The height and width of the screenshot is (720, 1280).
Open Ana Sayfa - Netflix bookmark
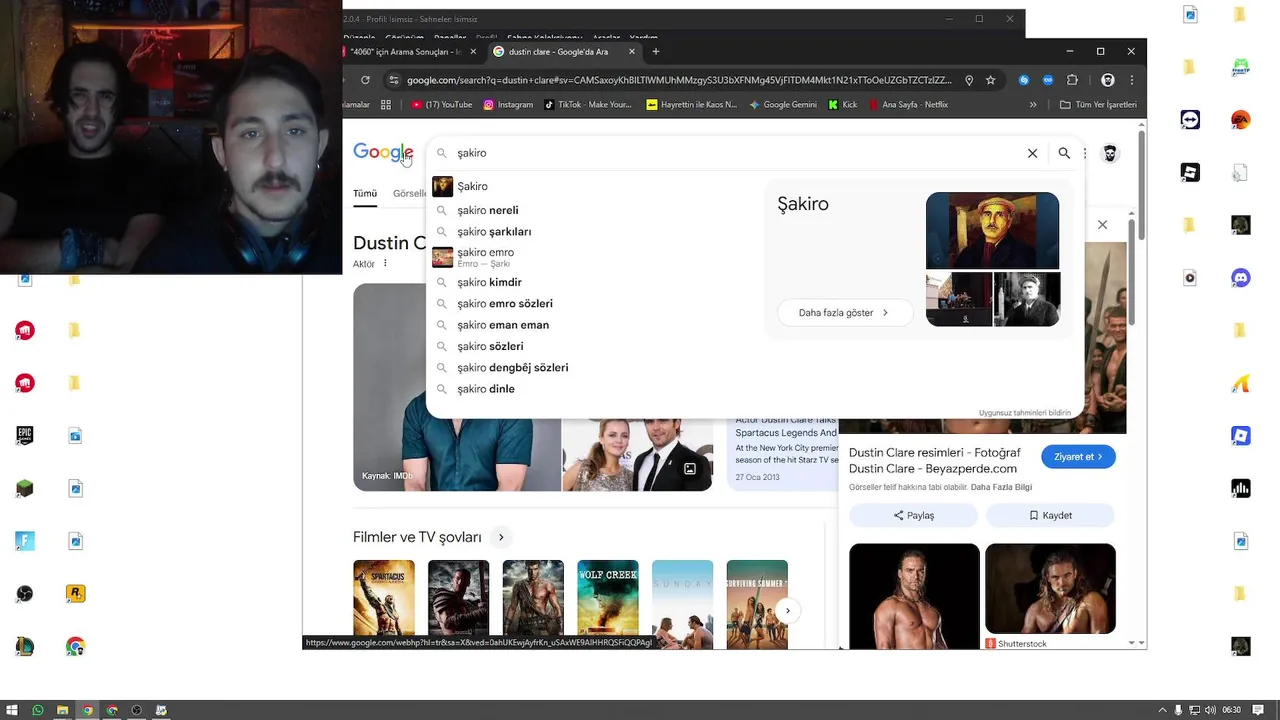pyautogui.click(x=908, y=104)
